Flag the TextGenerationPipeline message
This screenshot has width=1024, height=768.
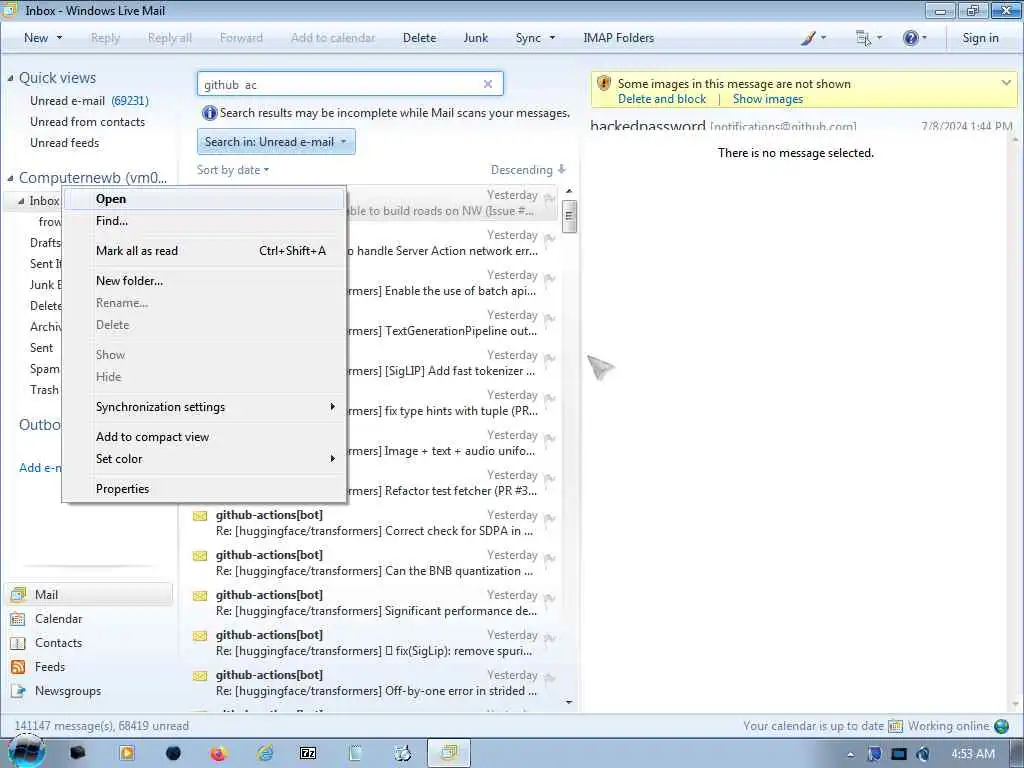549,319
